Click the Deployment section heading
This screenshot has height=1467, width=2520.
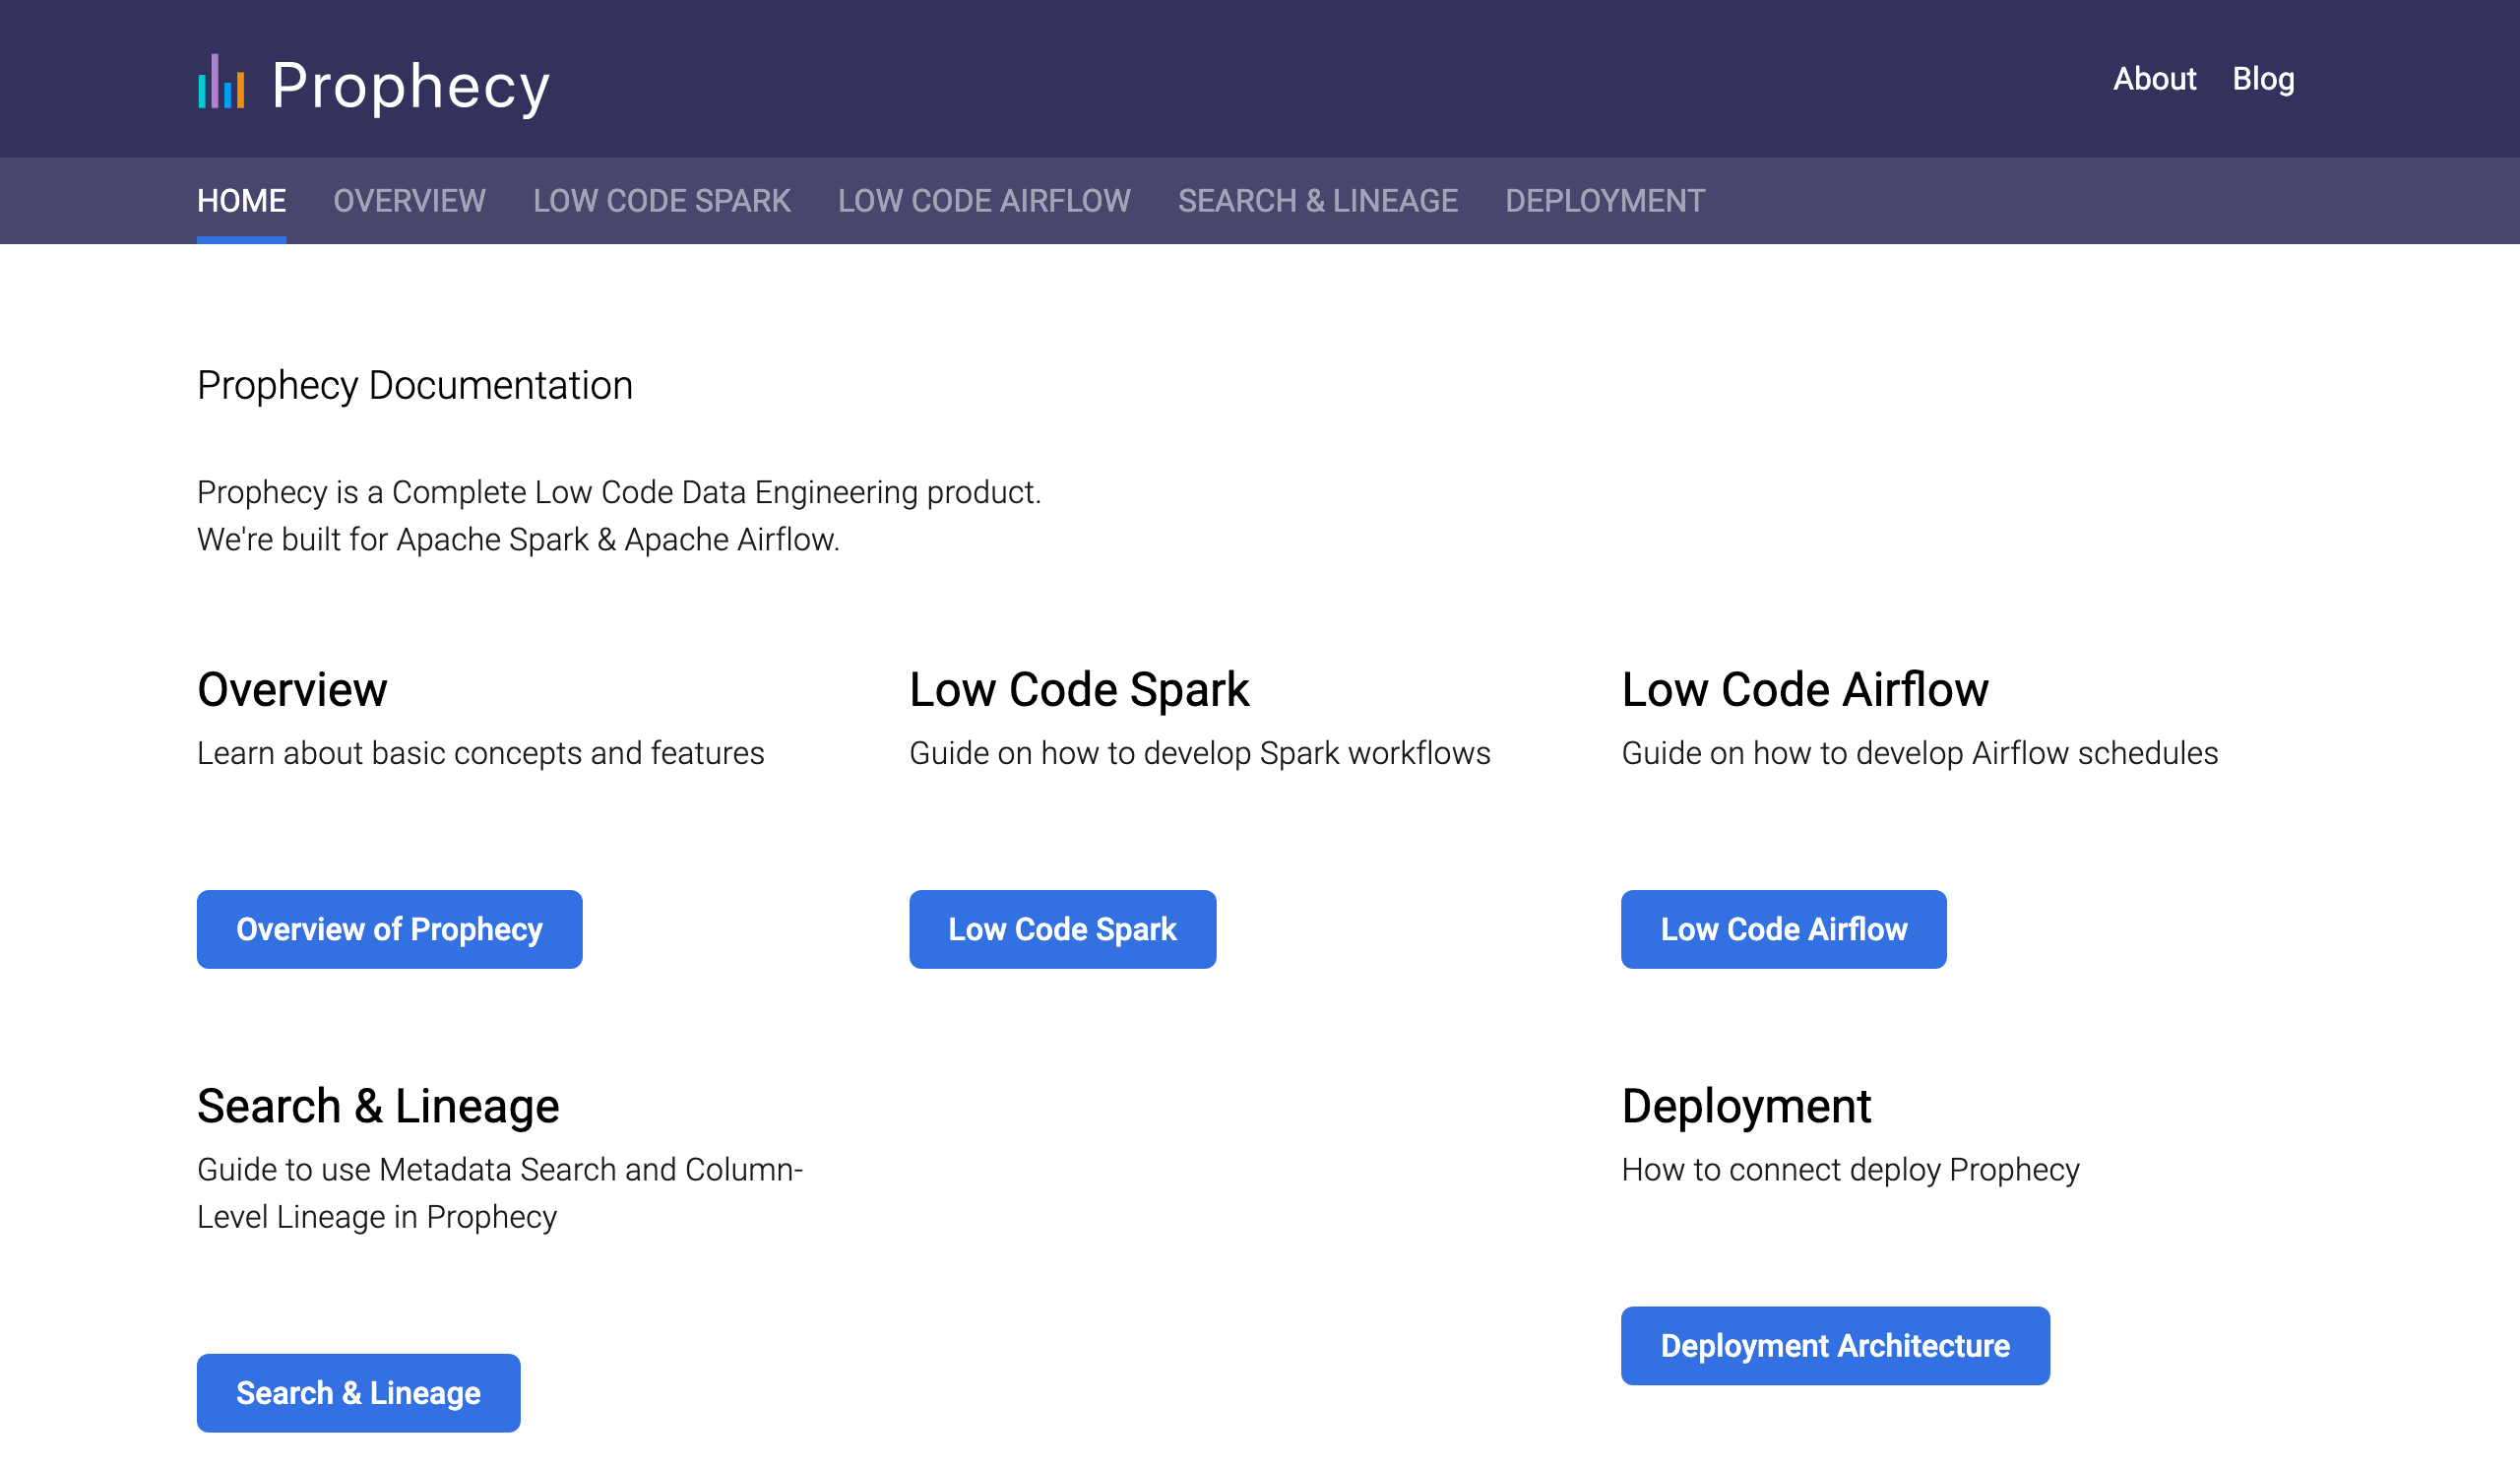pos(1746,1107)
